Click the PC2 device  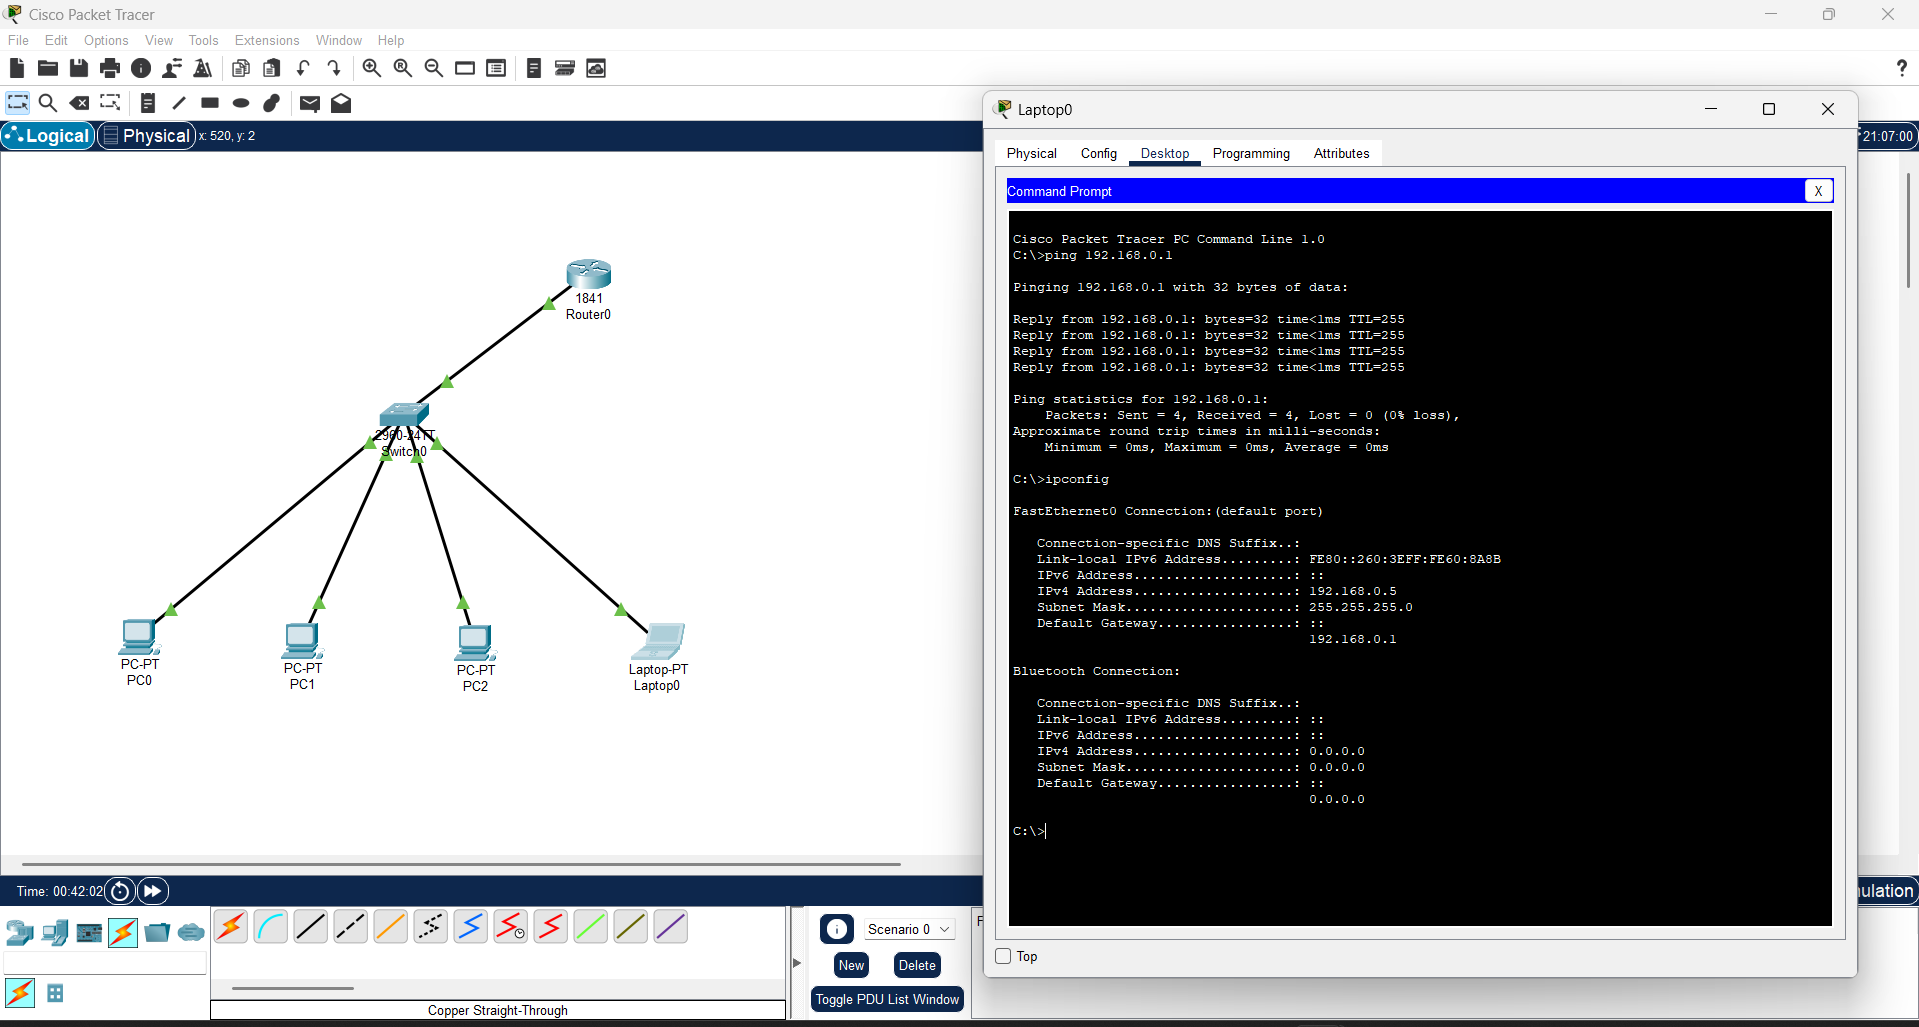coord(475,643)
